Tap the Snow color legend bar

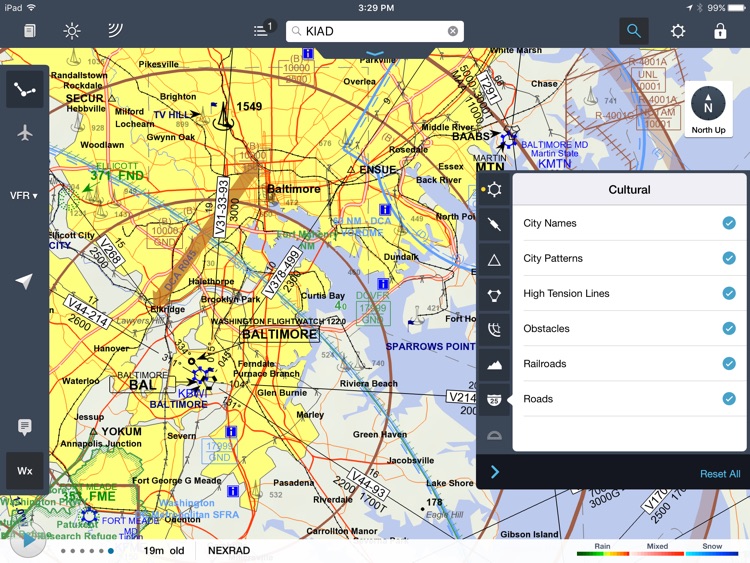click(712, 554)
